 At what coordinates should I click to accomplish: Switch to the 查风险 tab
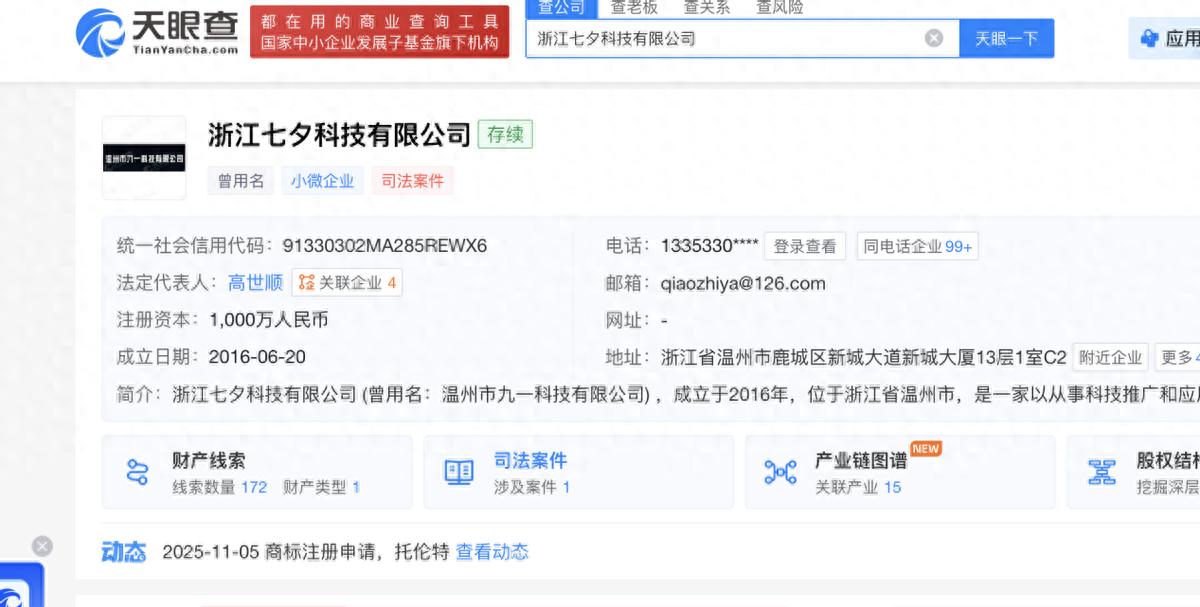tap(779, 7)
